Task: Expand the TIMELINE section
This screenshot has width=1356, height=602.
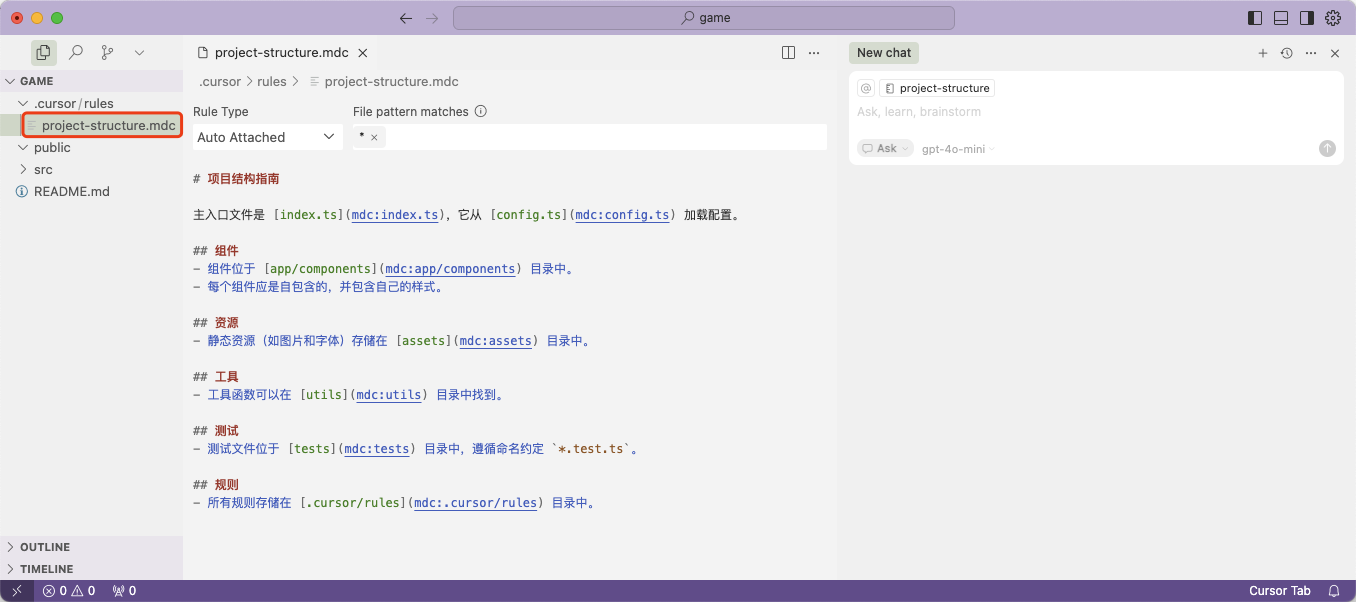Action: (91, 569)
